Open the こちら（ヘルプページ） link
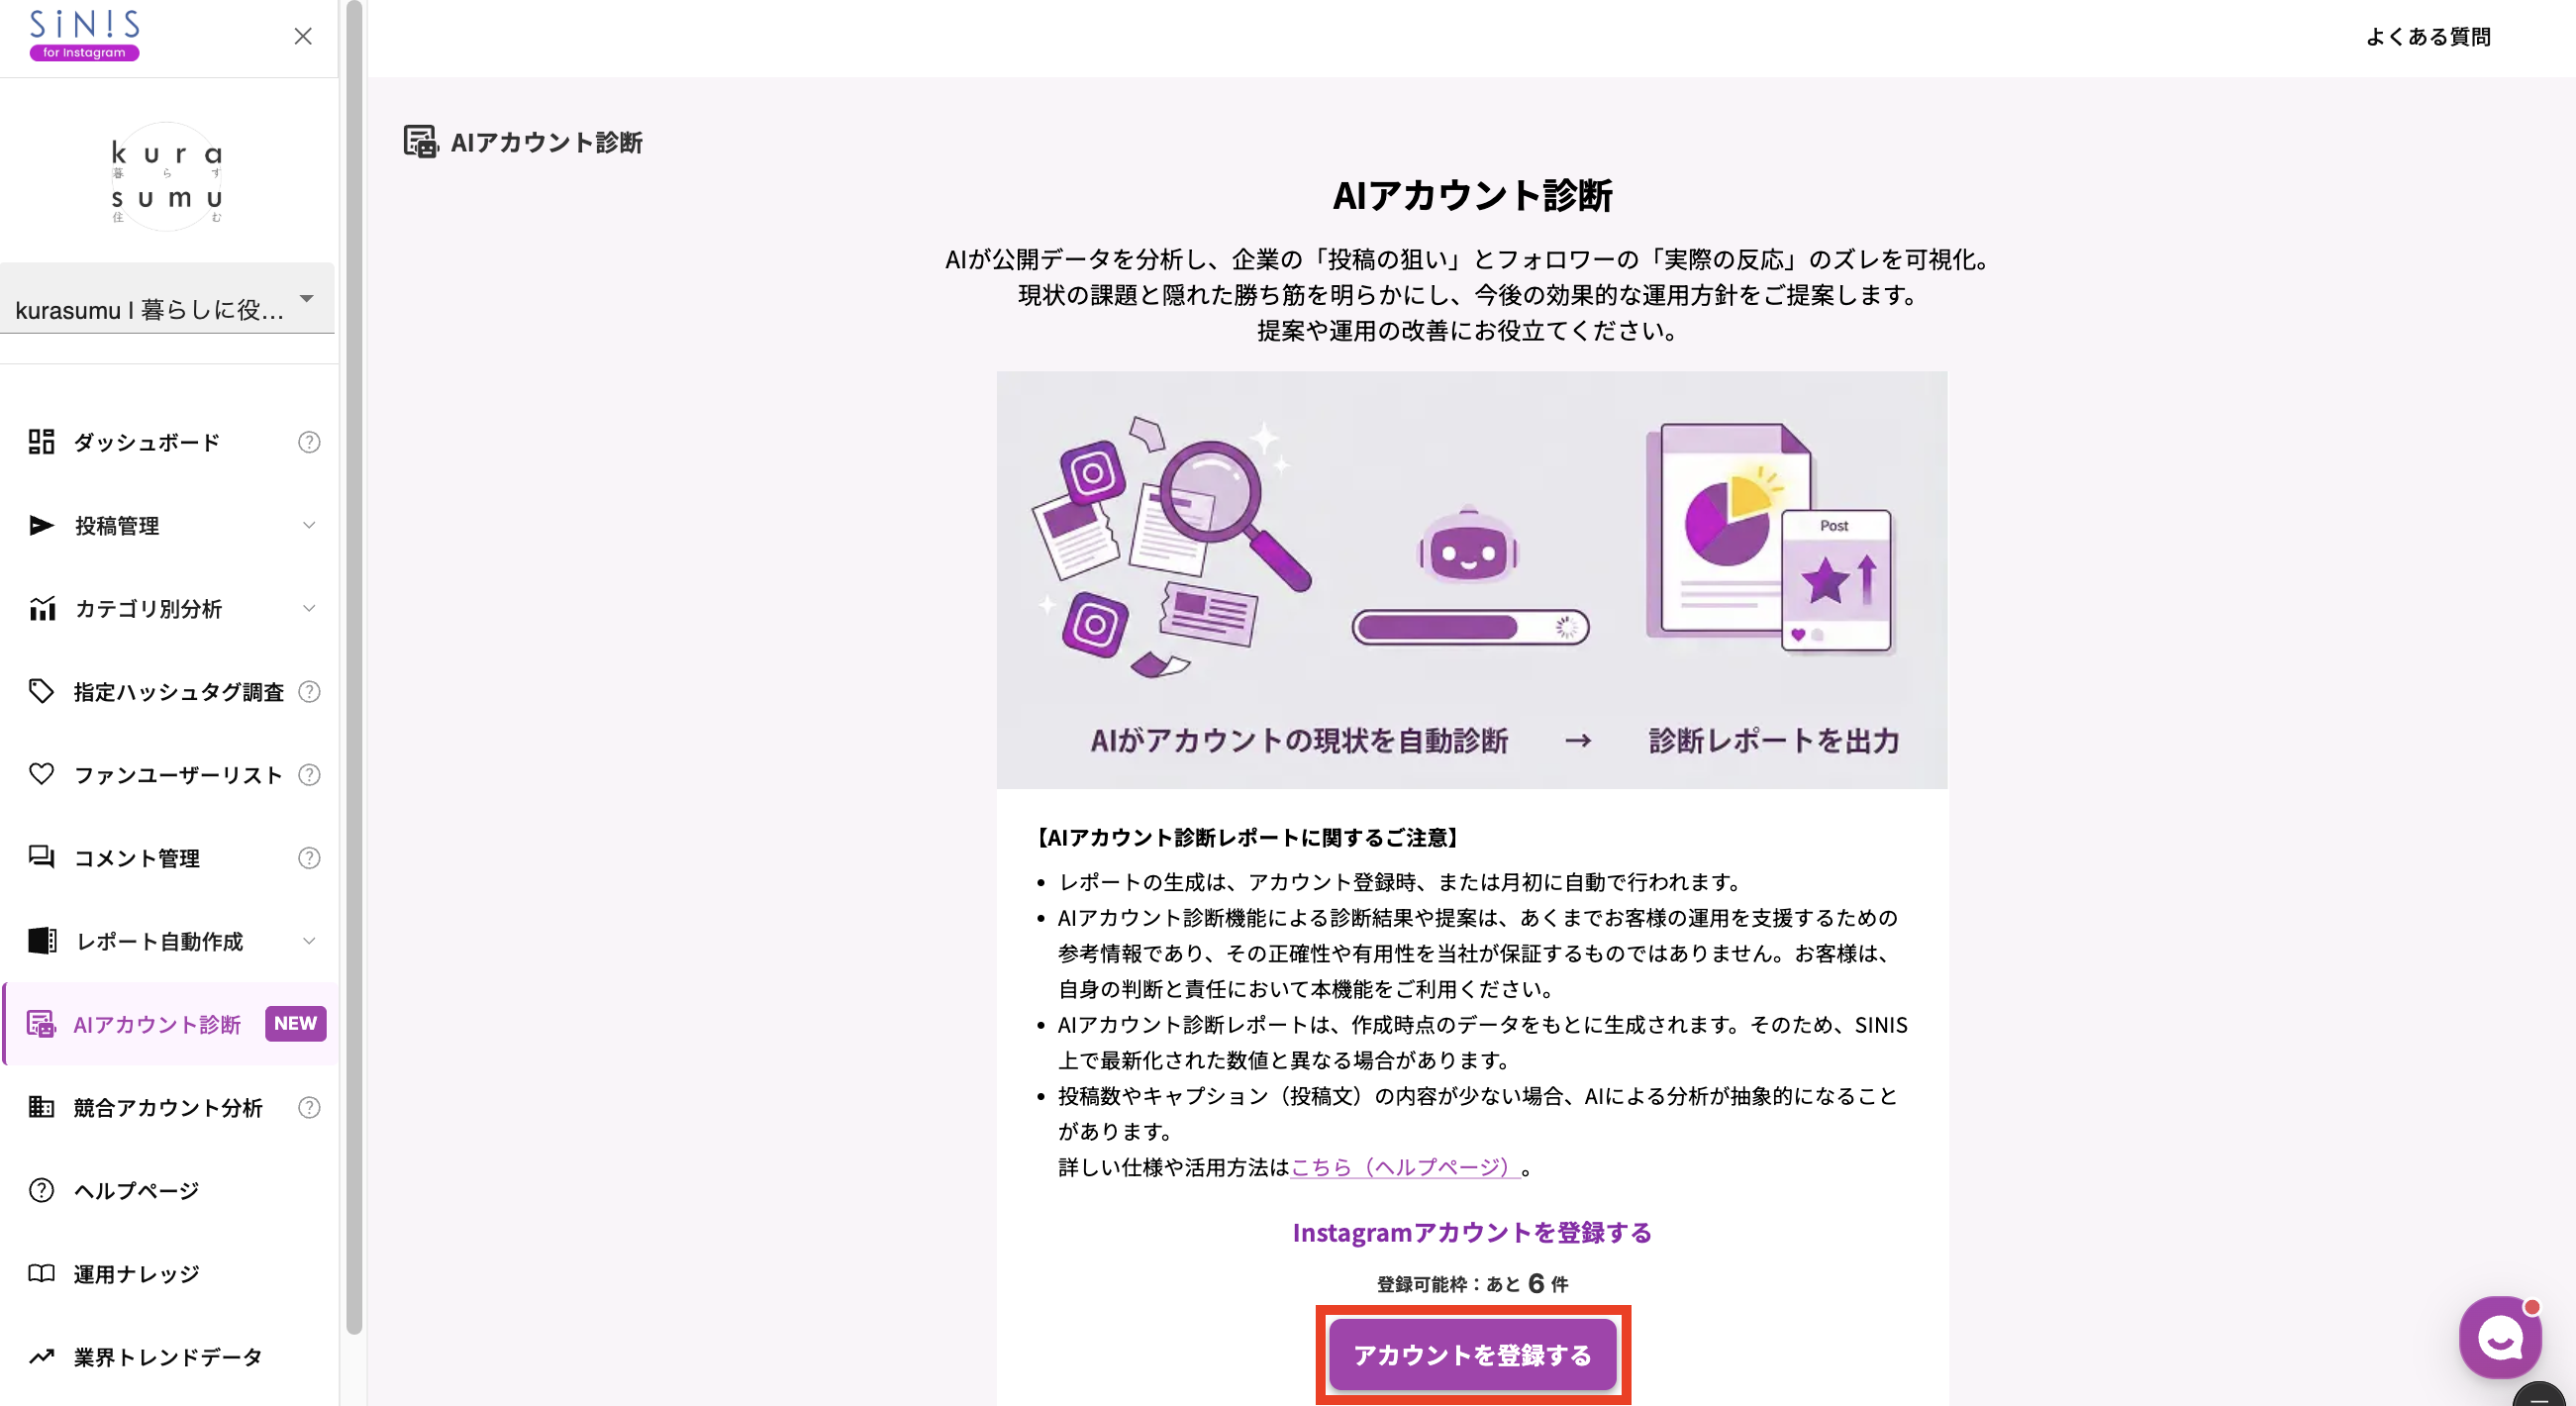 click(x=1400, y=1167)
